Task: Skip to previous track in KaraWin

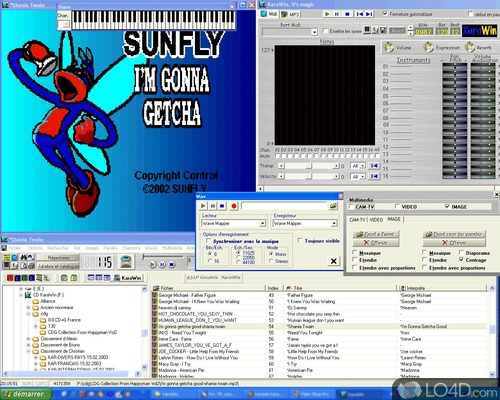Action: point(359,14)
